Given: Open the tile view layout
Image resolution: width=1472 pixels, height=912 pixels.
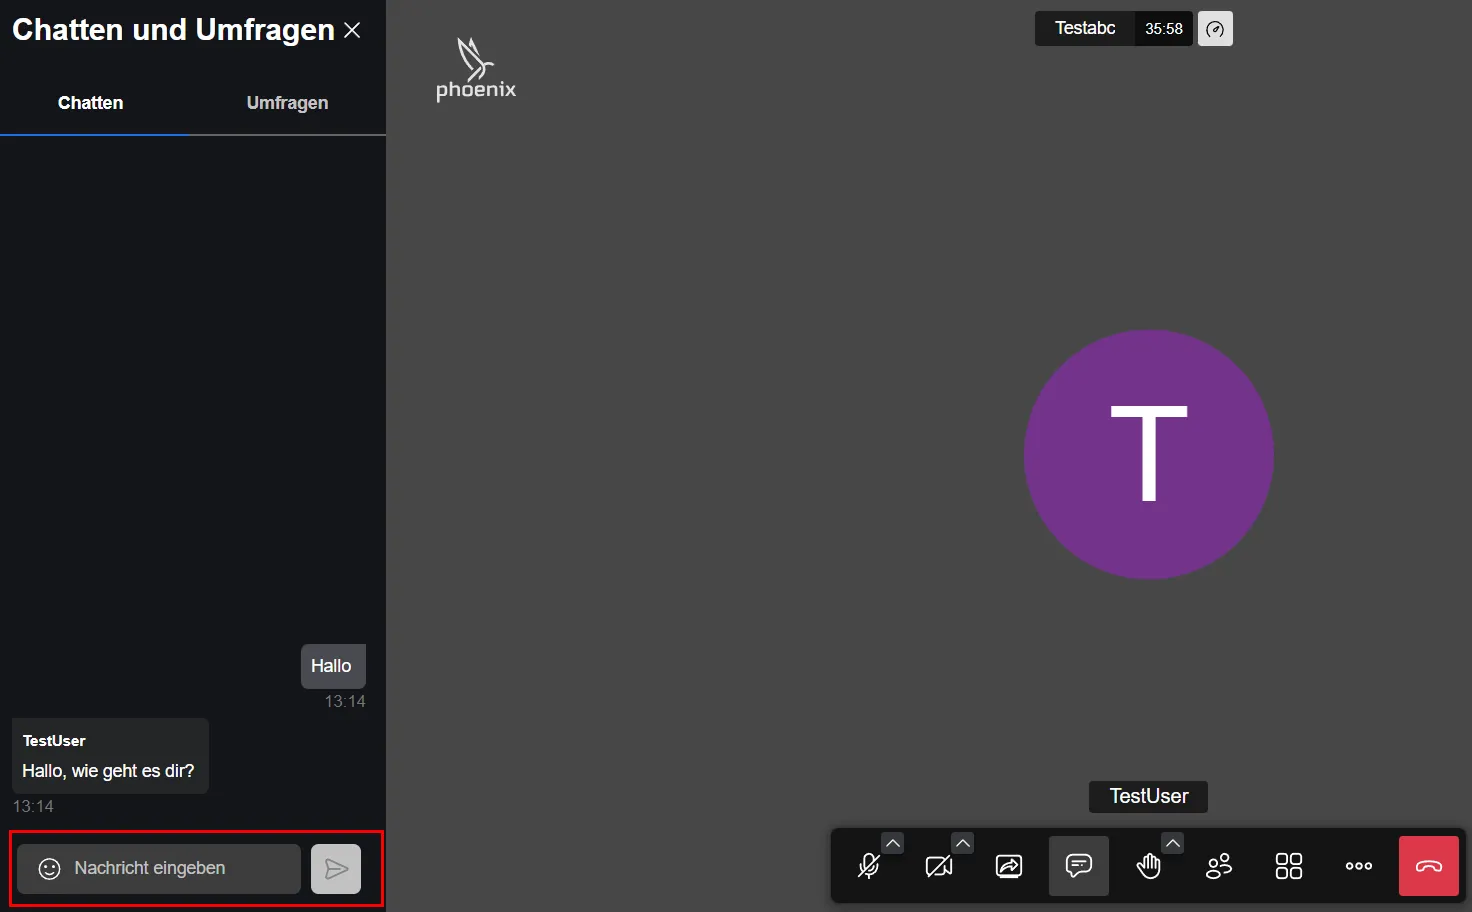Looking at the screenshot, I should coord(1289,866).
